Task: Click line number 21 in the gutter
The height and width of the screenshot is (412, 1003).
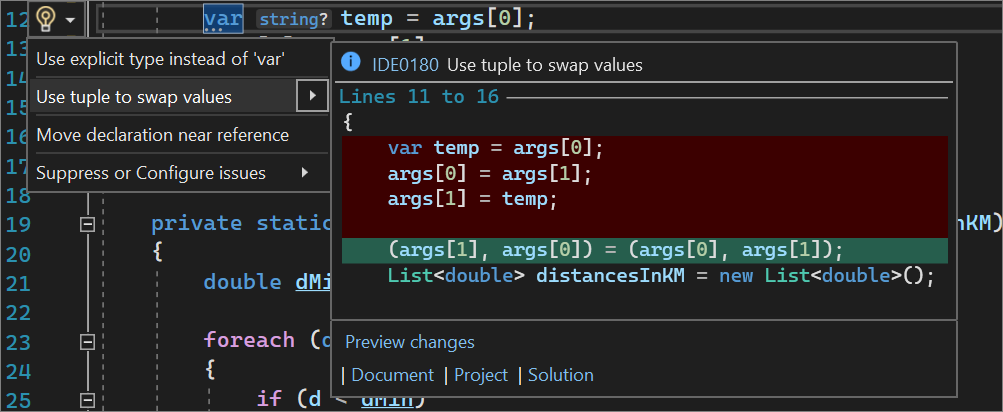Action: click(x=18, y=282)
